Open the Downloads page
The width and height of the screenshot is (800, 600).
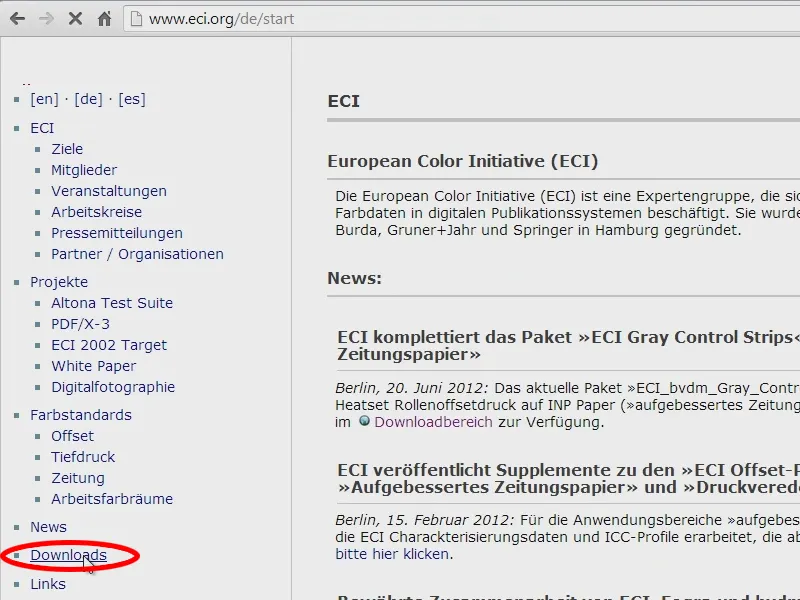68,555
